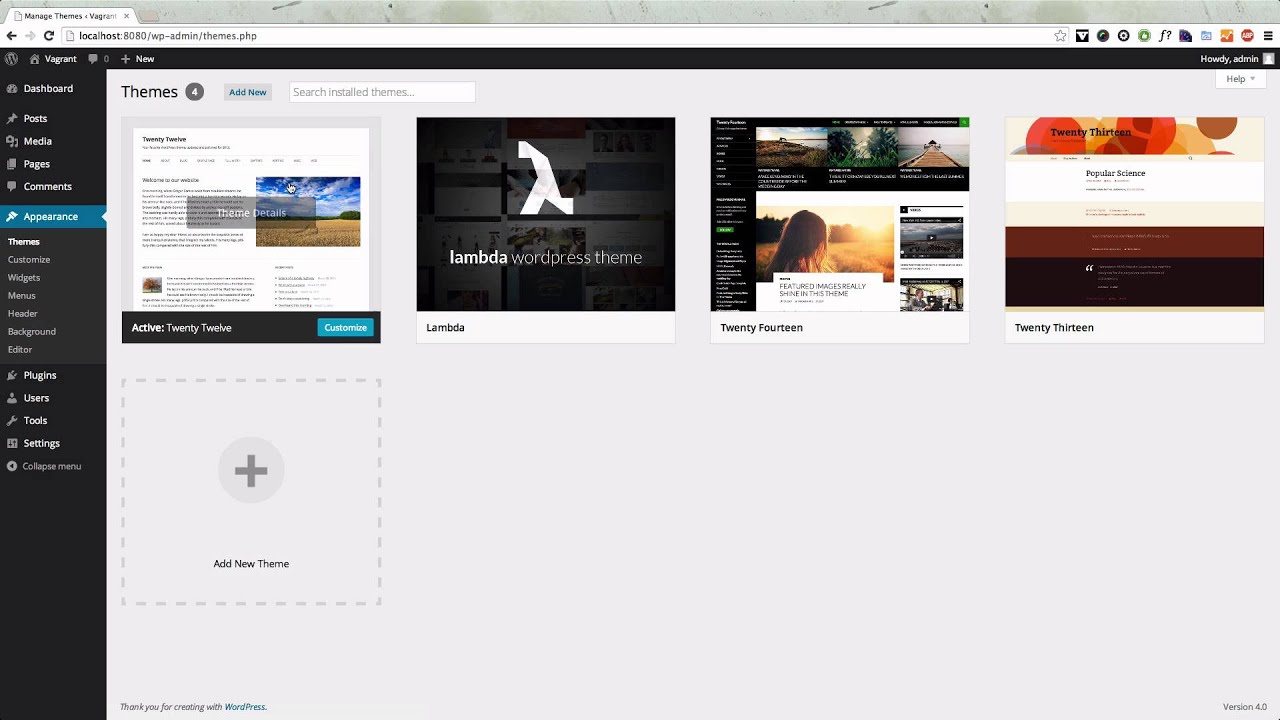
Task: Open the Tools sidebar section
Action: (x=35, y=420)
